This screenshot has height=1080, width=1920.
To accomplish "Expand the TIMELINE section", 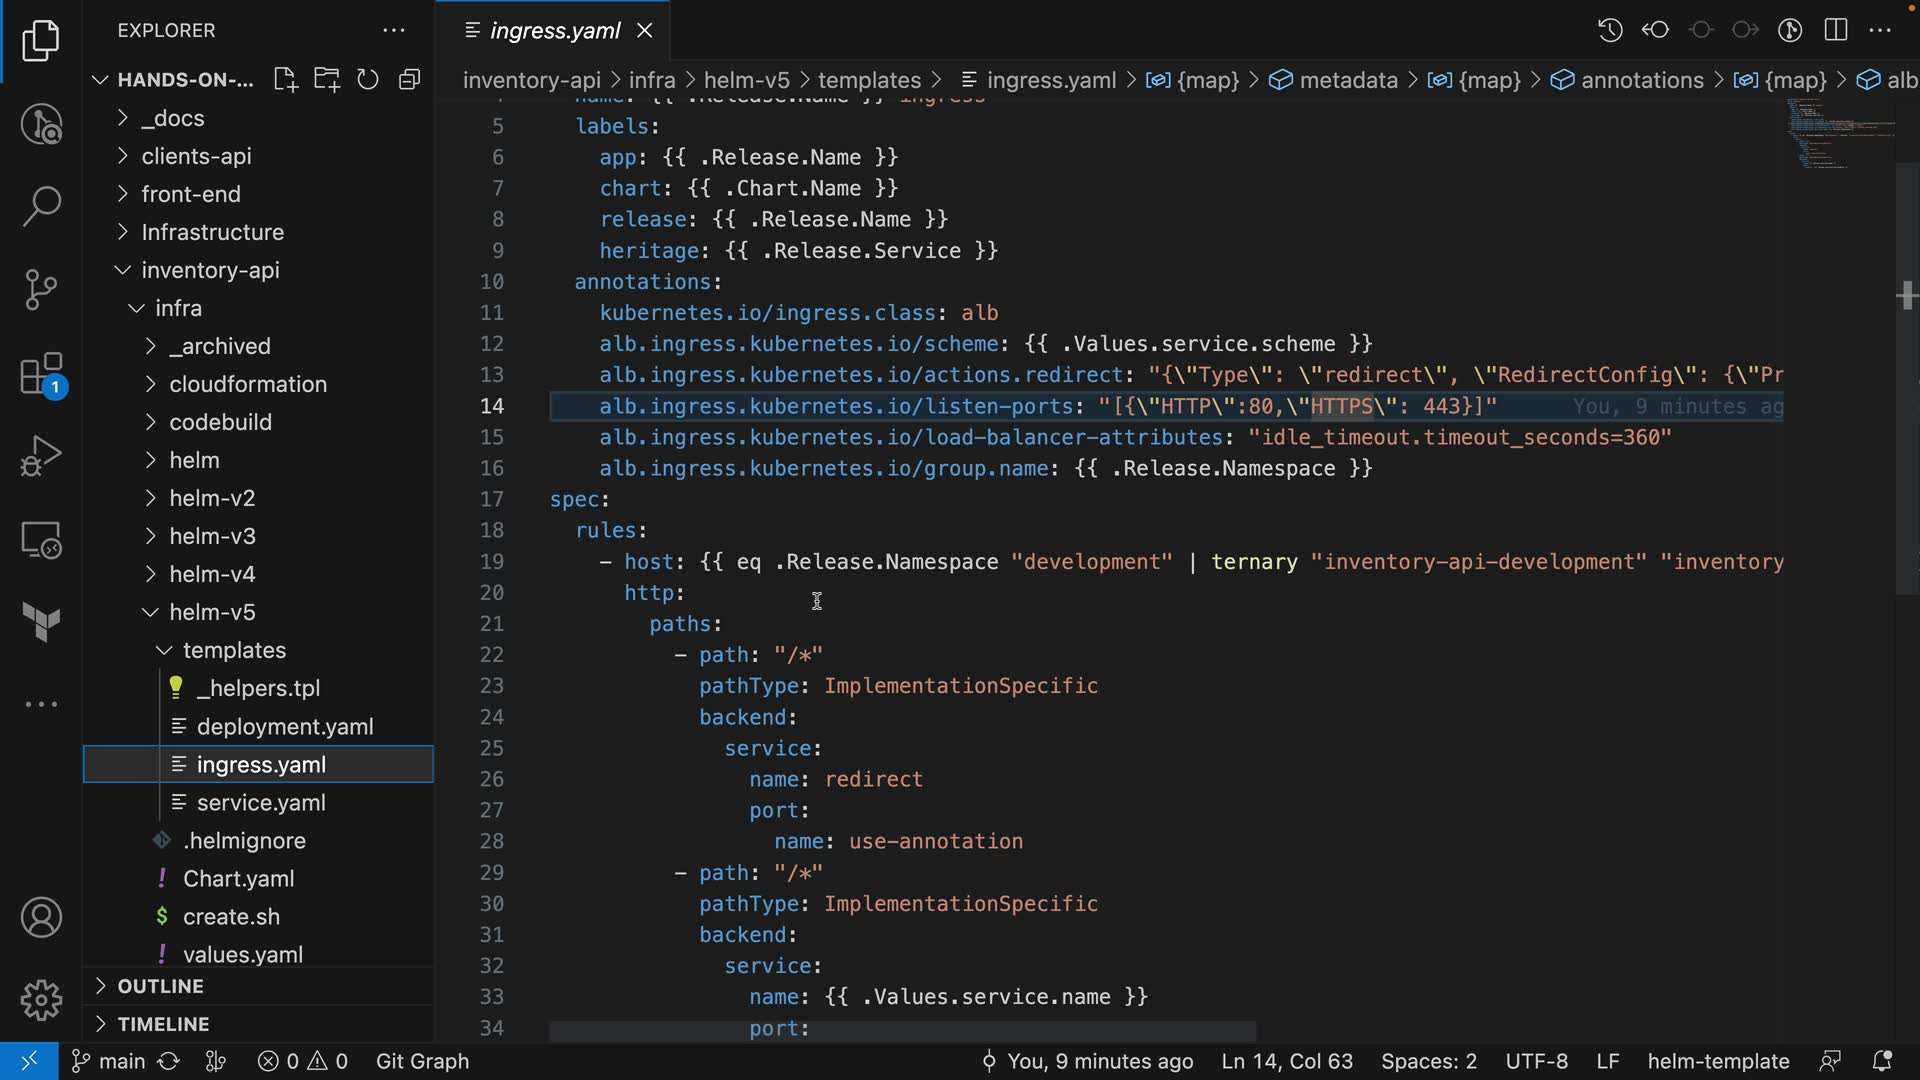I will (x=163, y=1024).
